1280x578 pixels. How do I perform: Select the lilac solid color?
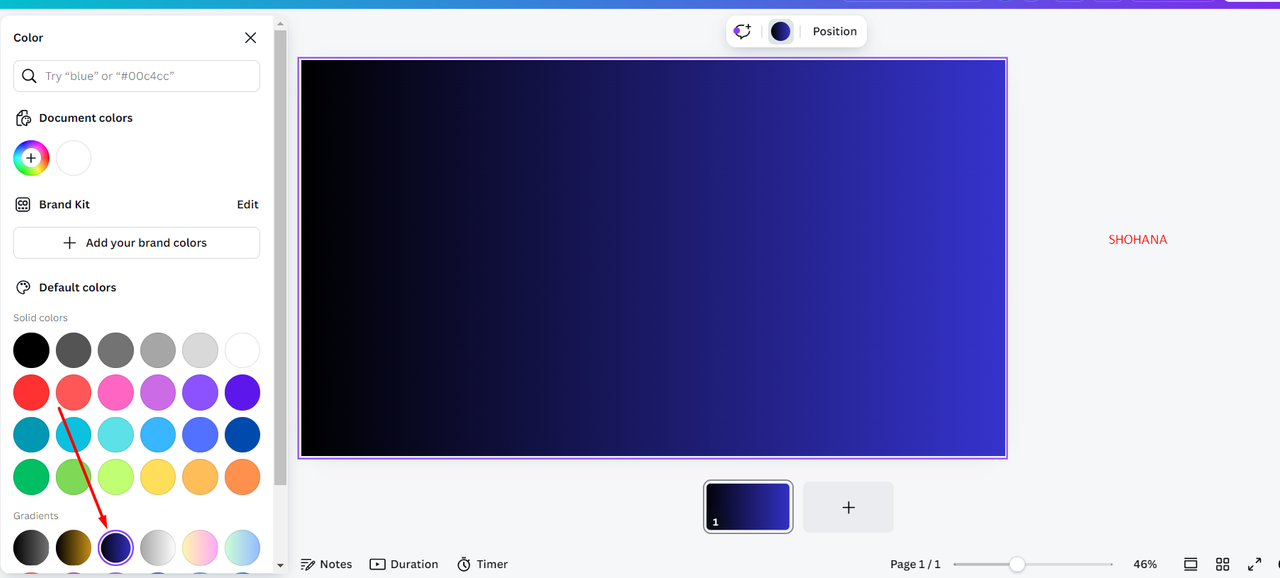pos(158,393)
